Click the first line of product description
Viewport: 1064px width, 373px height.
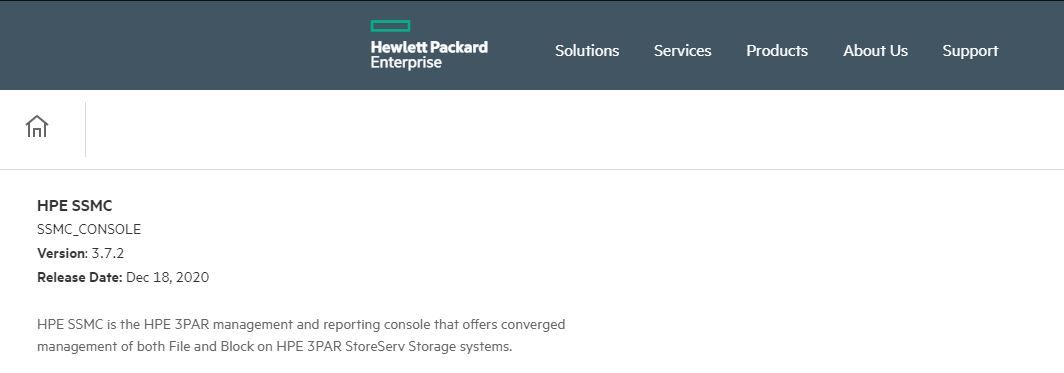coord(301,324)
